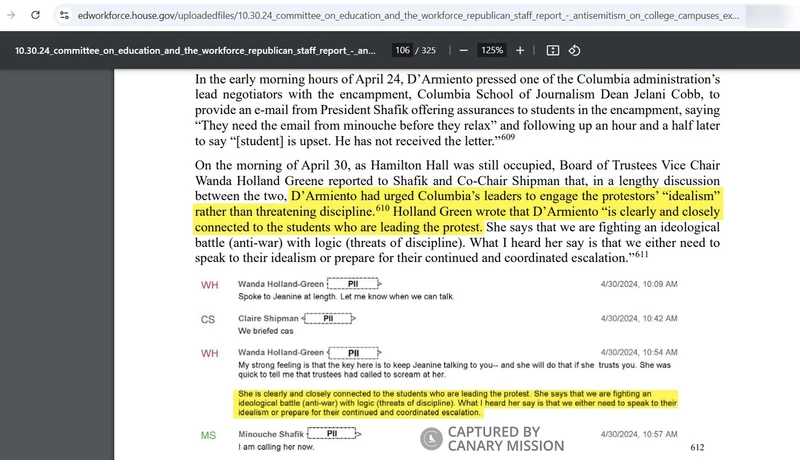Click the total page count 325

click(429, 50)
